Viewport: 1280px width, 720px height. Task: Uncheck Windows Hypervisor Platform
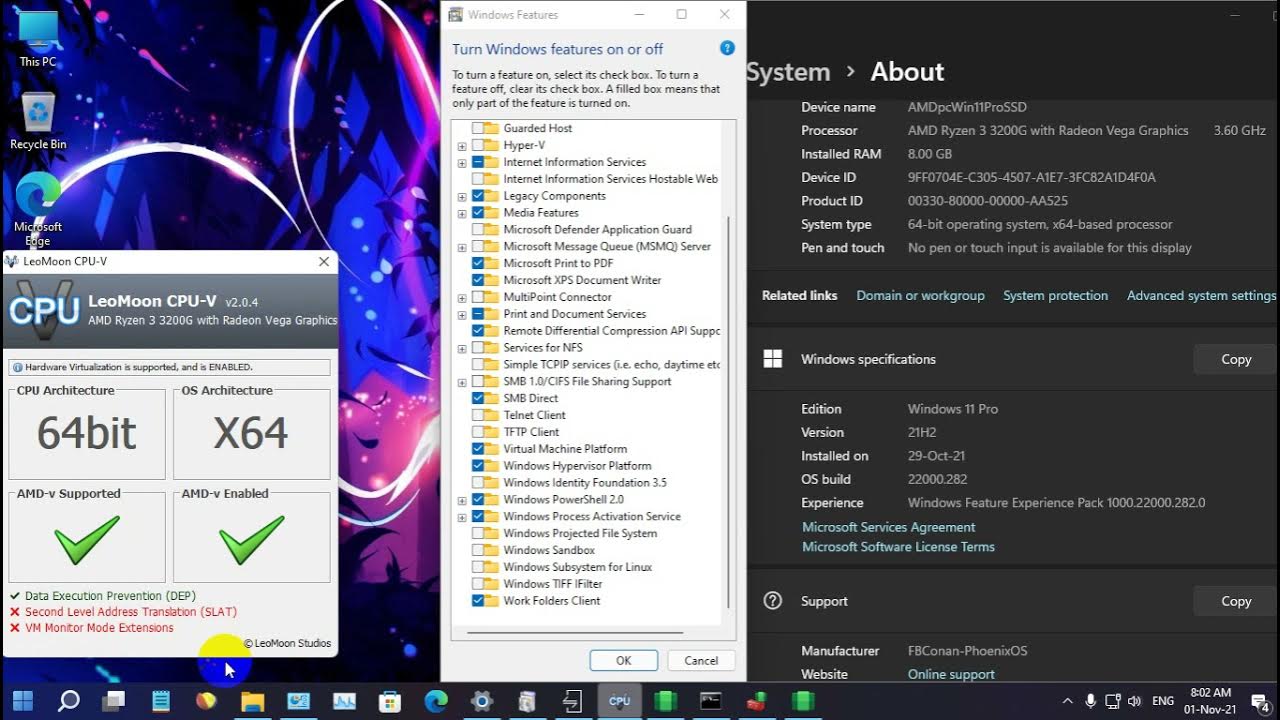478,466
